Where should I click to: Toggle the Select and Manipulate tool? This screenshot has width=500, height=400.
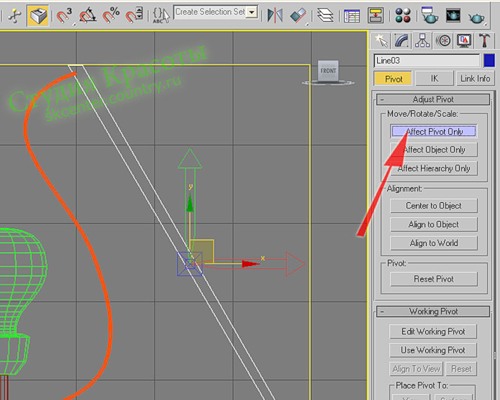(x=15, y=16)
